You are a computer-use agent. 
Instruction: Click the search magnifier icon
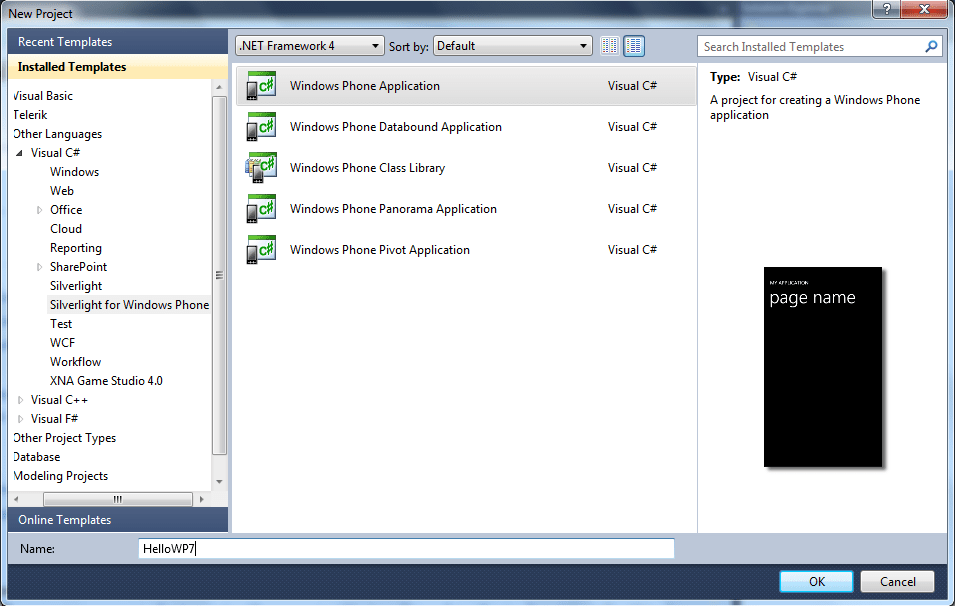[x=931, y=46]
